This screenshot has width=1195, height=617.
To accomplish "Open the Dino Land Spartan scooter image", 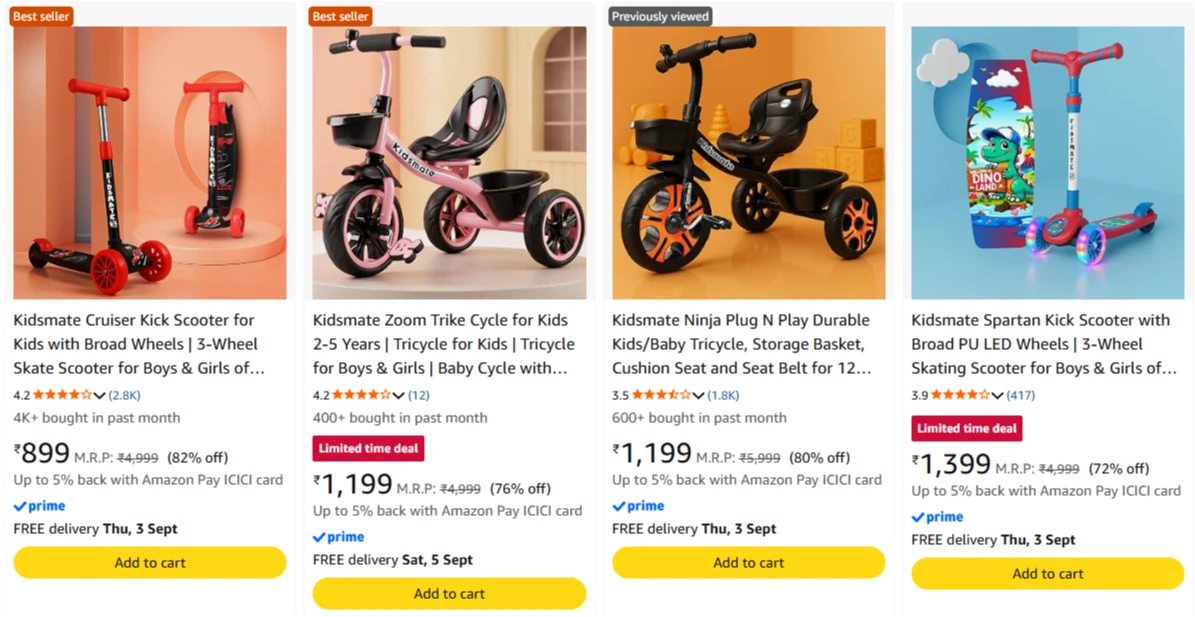I will pos(1048,163).
